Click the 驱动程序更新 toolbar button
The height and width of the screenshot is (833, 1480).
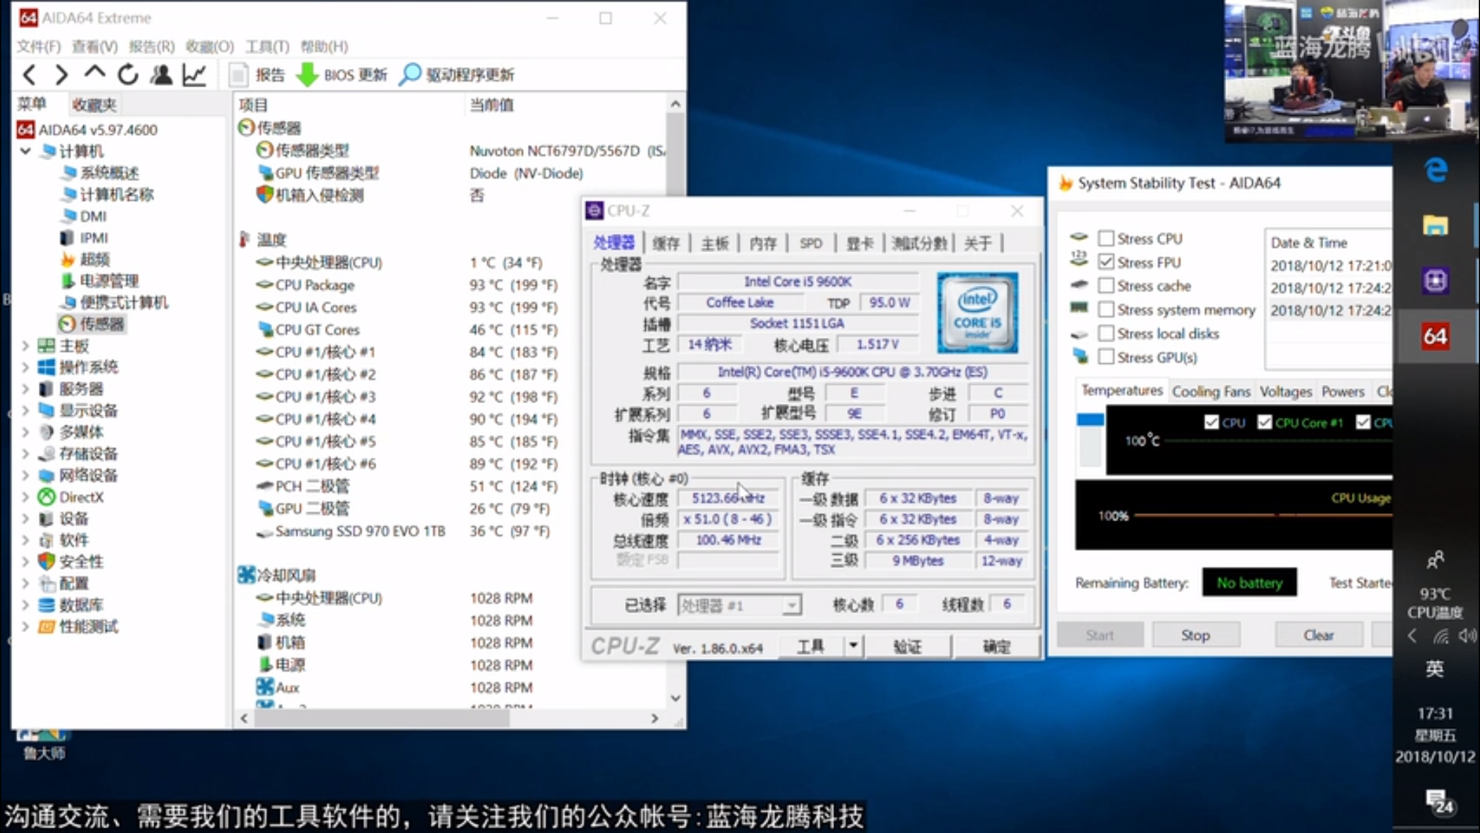[x=457, y=75]
